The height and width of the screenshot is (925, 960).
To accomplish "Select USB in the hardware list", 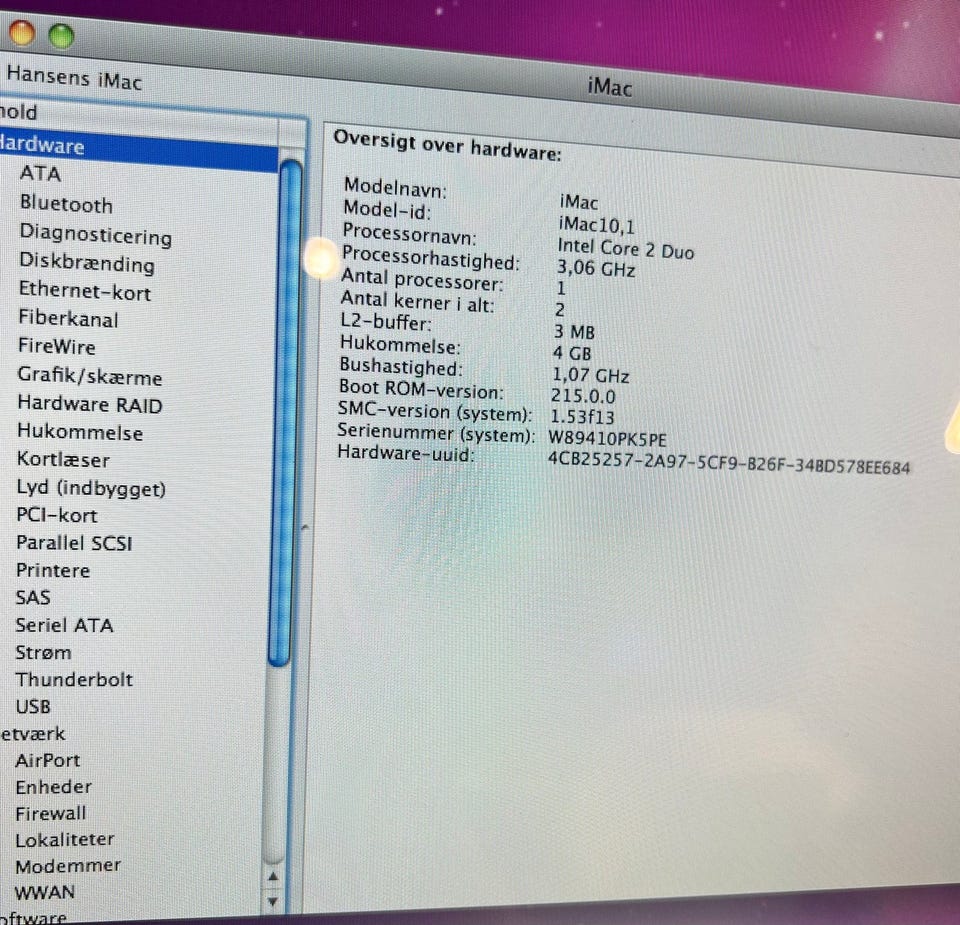I will click(x=33, y=706).
